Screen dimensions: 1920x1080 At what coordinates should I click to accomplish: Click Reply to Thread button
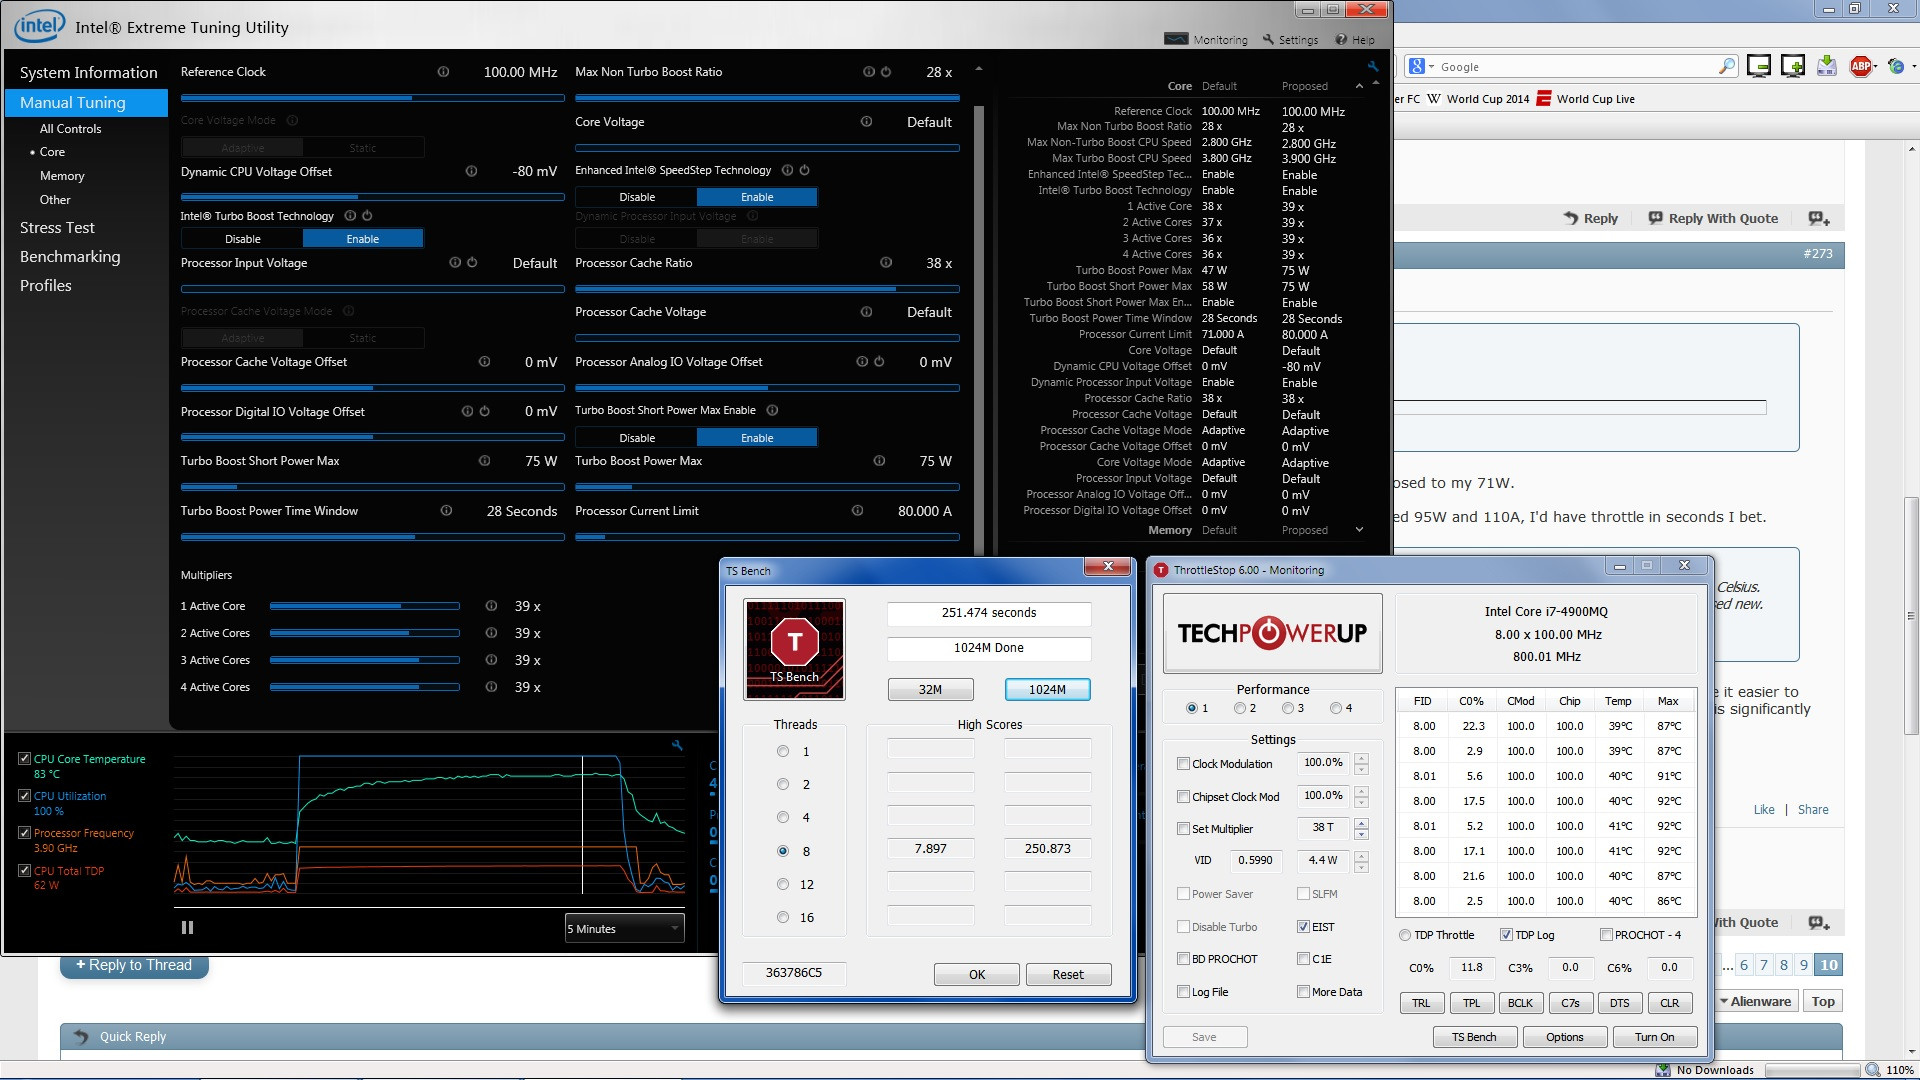[x=134, y=965]
